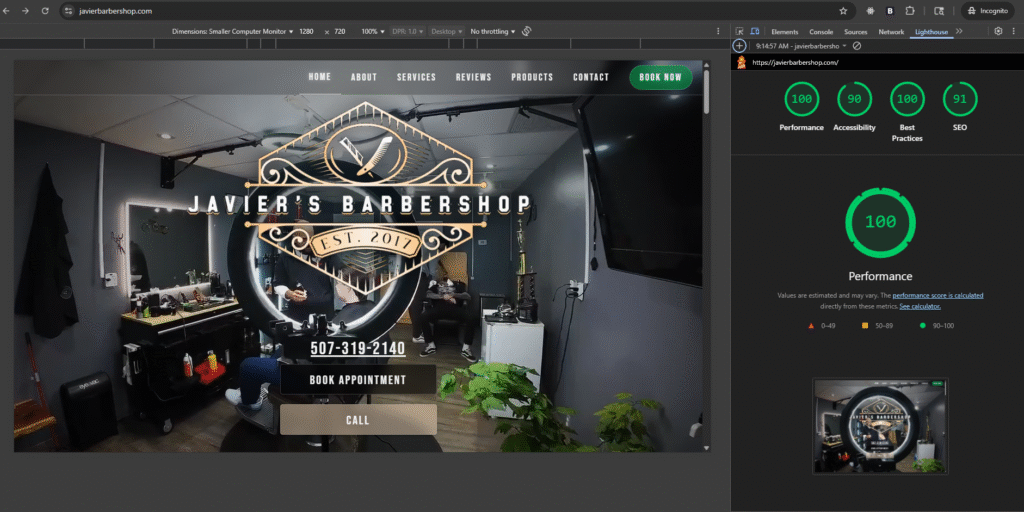Image resolution: width=1024 pixels, height=512 pixels.
Task: Click the green Book Now button
Action: pos(660,77)
